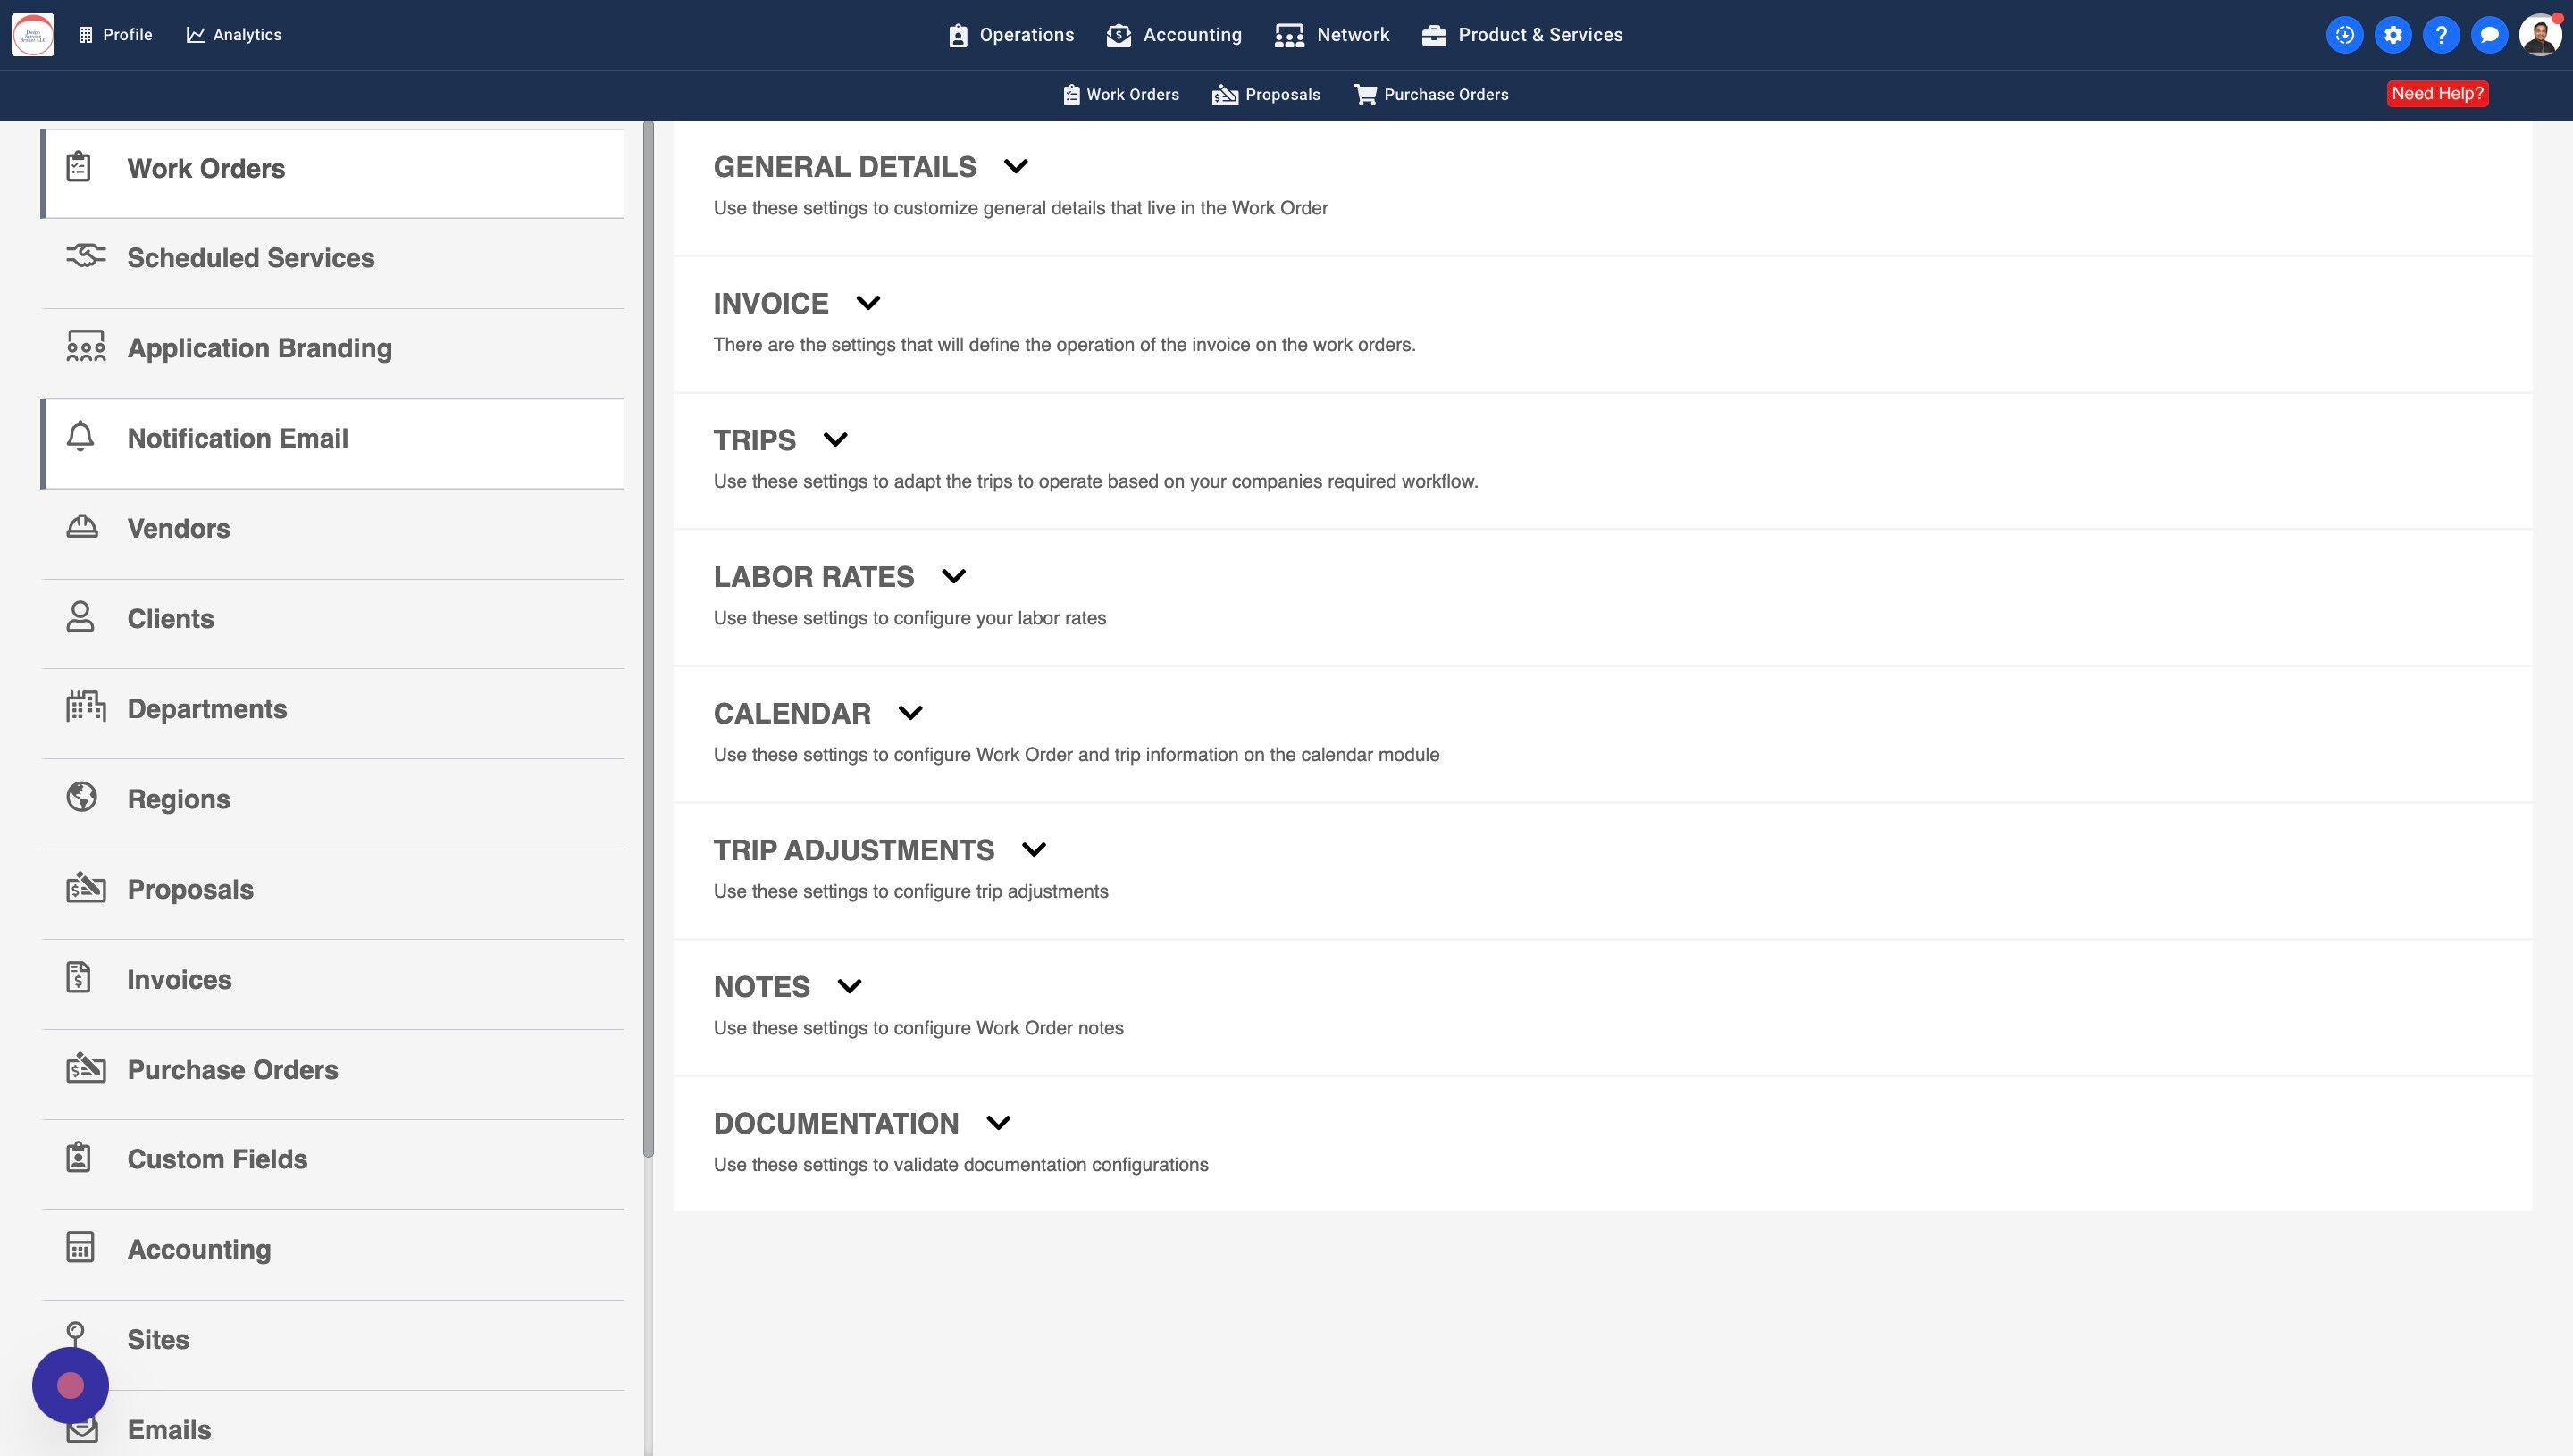Expand the Invoice settings section
This screenshot has width=2573, height=1456.
coord(868,303)
